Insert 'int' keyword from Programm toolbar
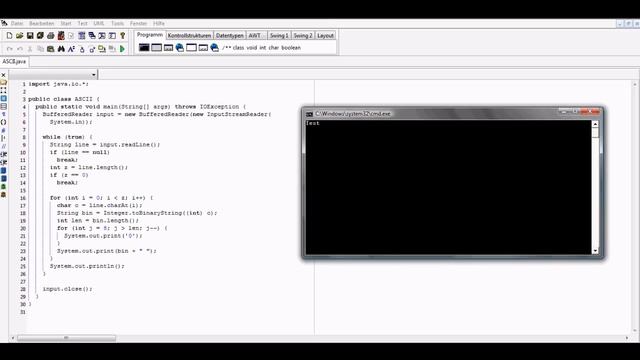The image size is (640, 360). click(263, 48)
